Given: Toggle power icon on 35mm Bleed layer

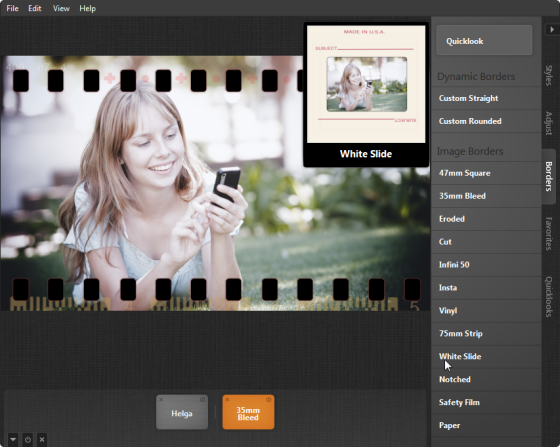Looking at the screenshot, I should (x=269, y=400).
